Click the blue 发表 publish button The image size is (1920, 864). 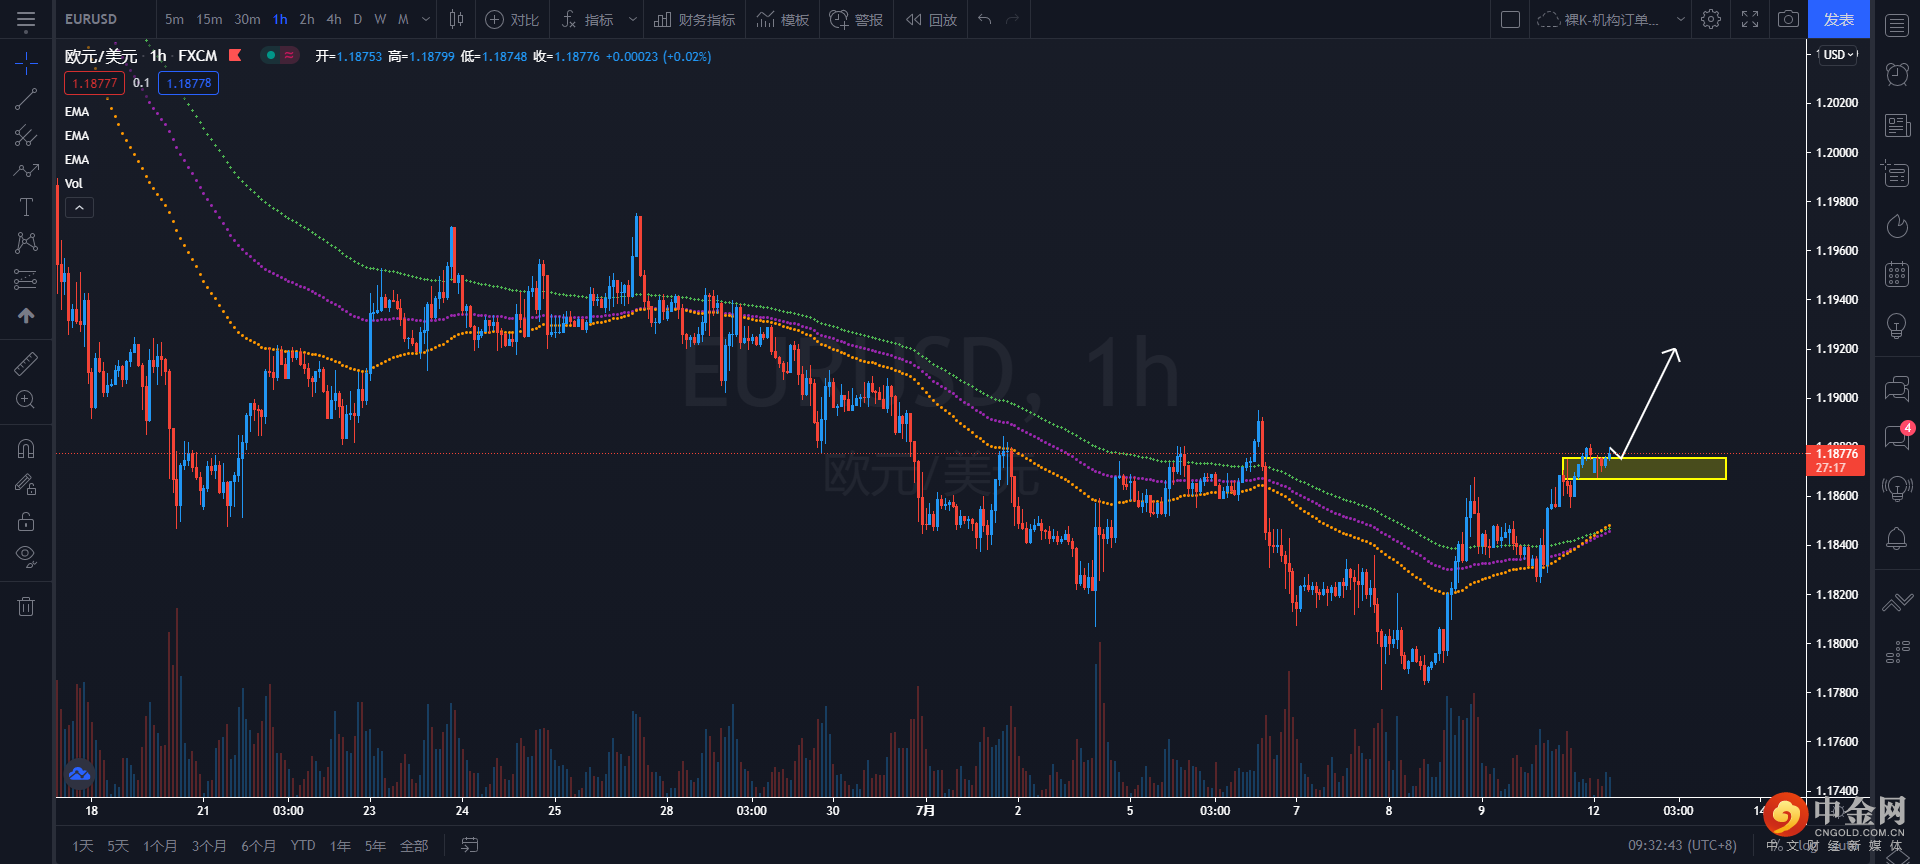(x=1838, y=19)
